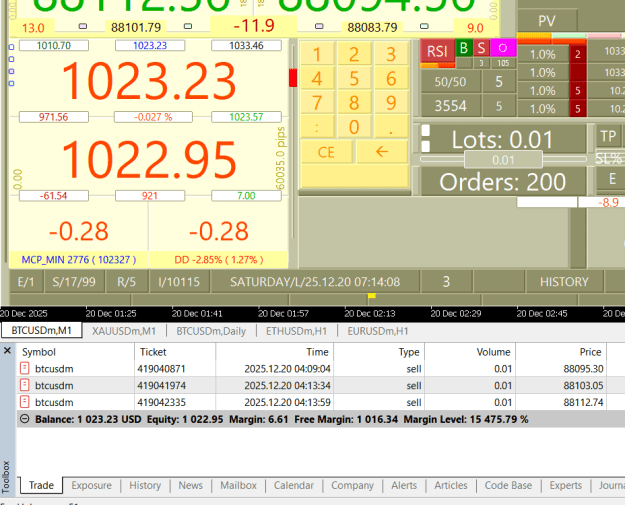The height and width of the screenshot is (505, 625).
Task: Click the Orders: 200 panel
Action: [x=503, y=182]
